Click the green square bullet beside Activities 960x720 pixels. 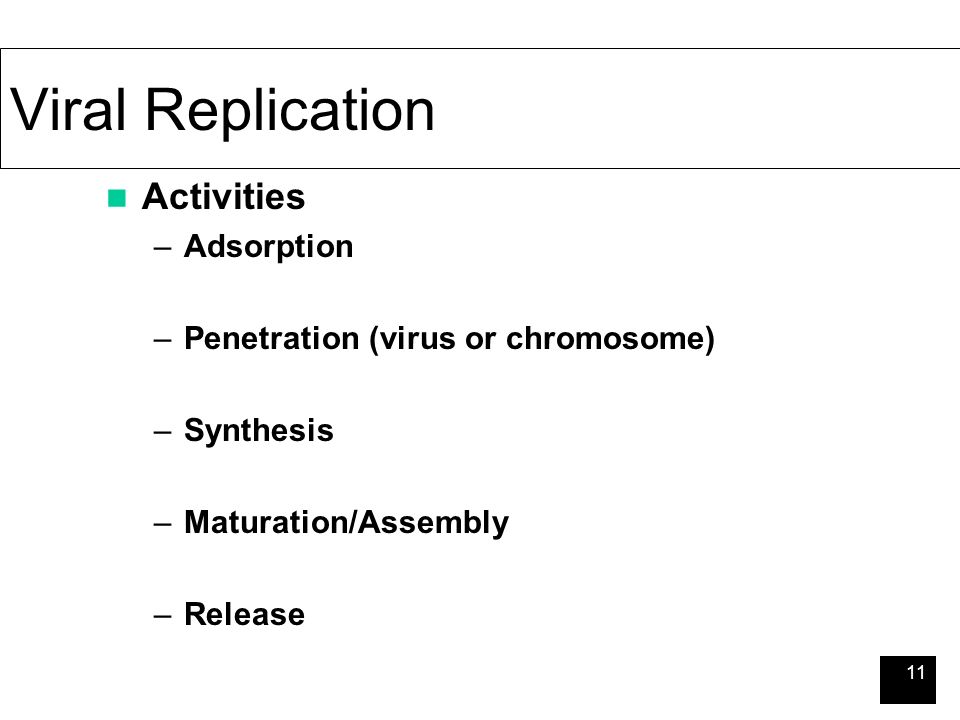(117, 198)
